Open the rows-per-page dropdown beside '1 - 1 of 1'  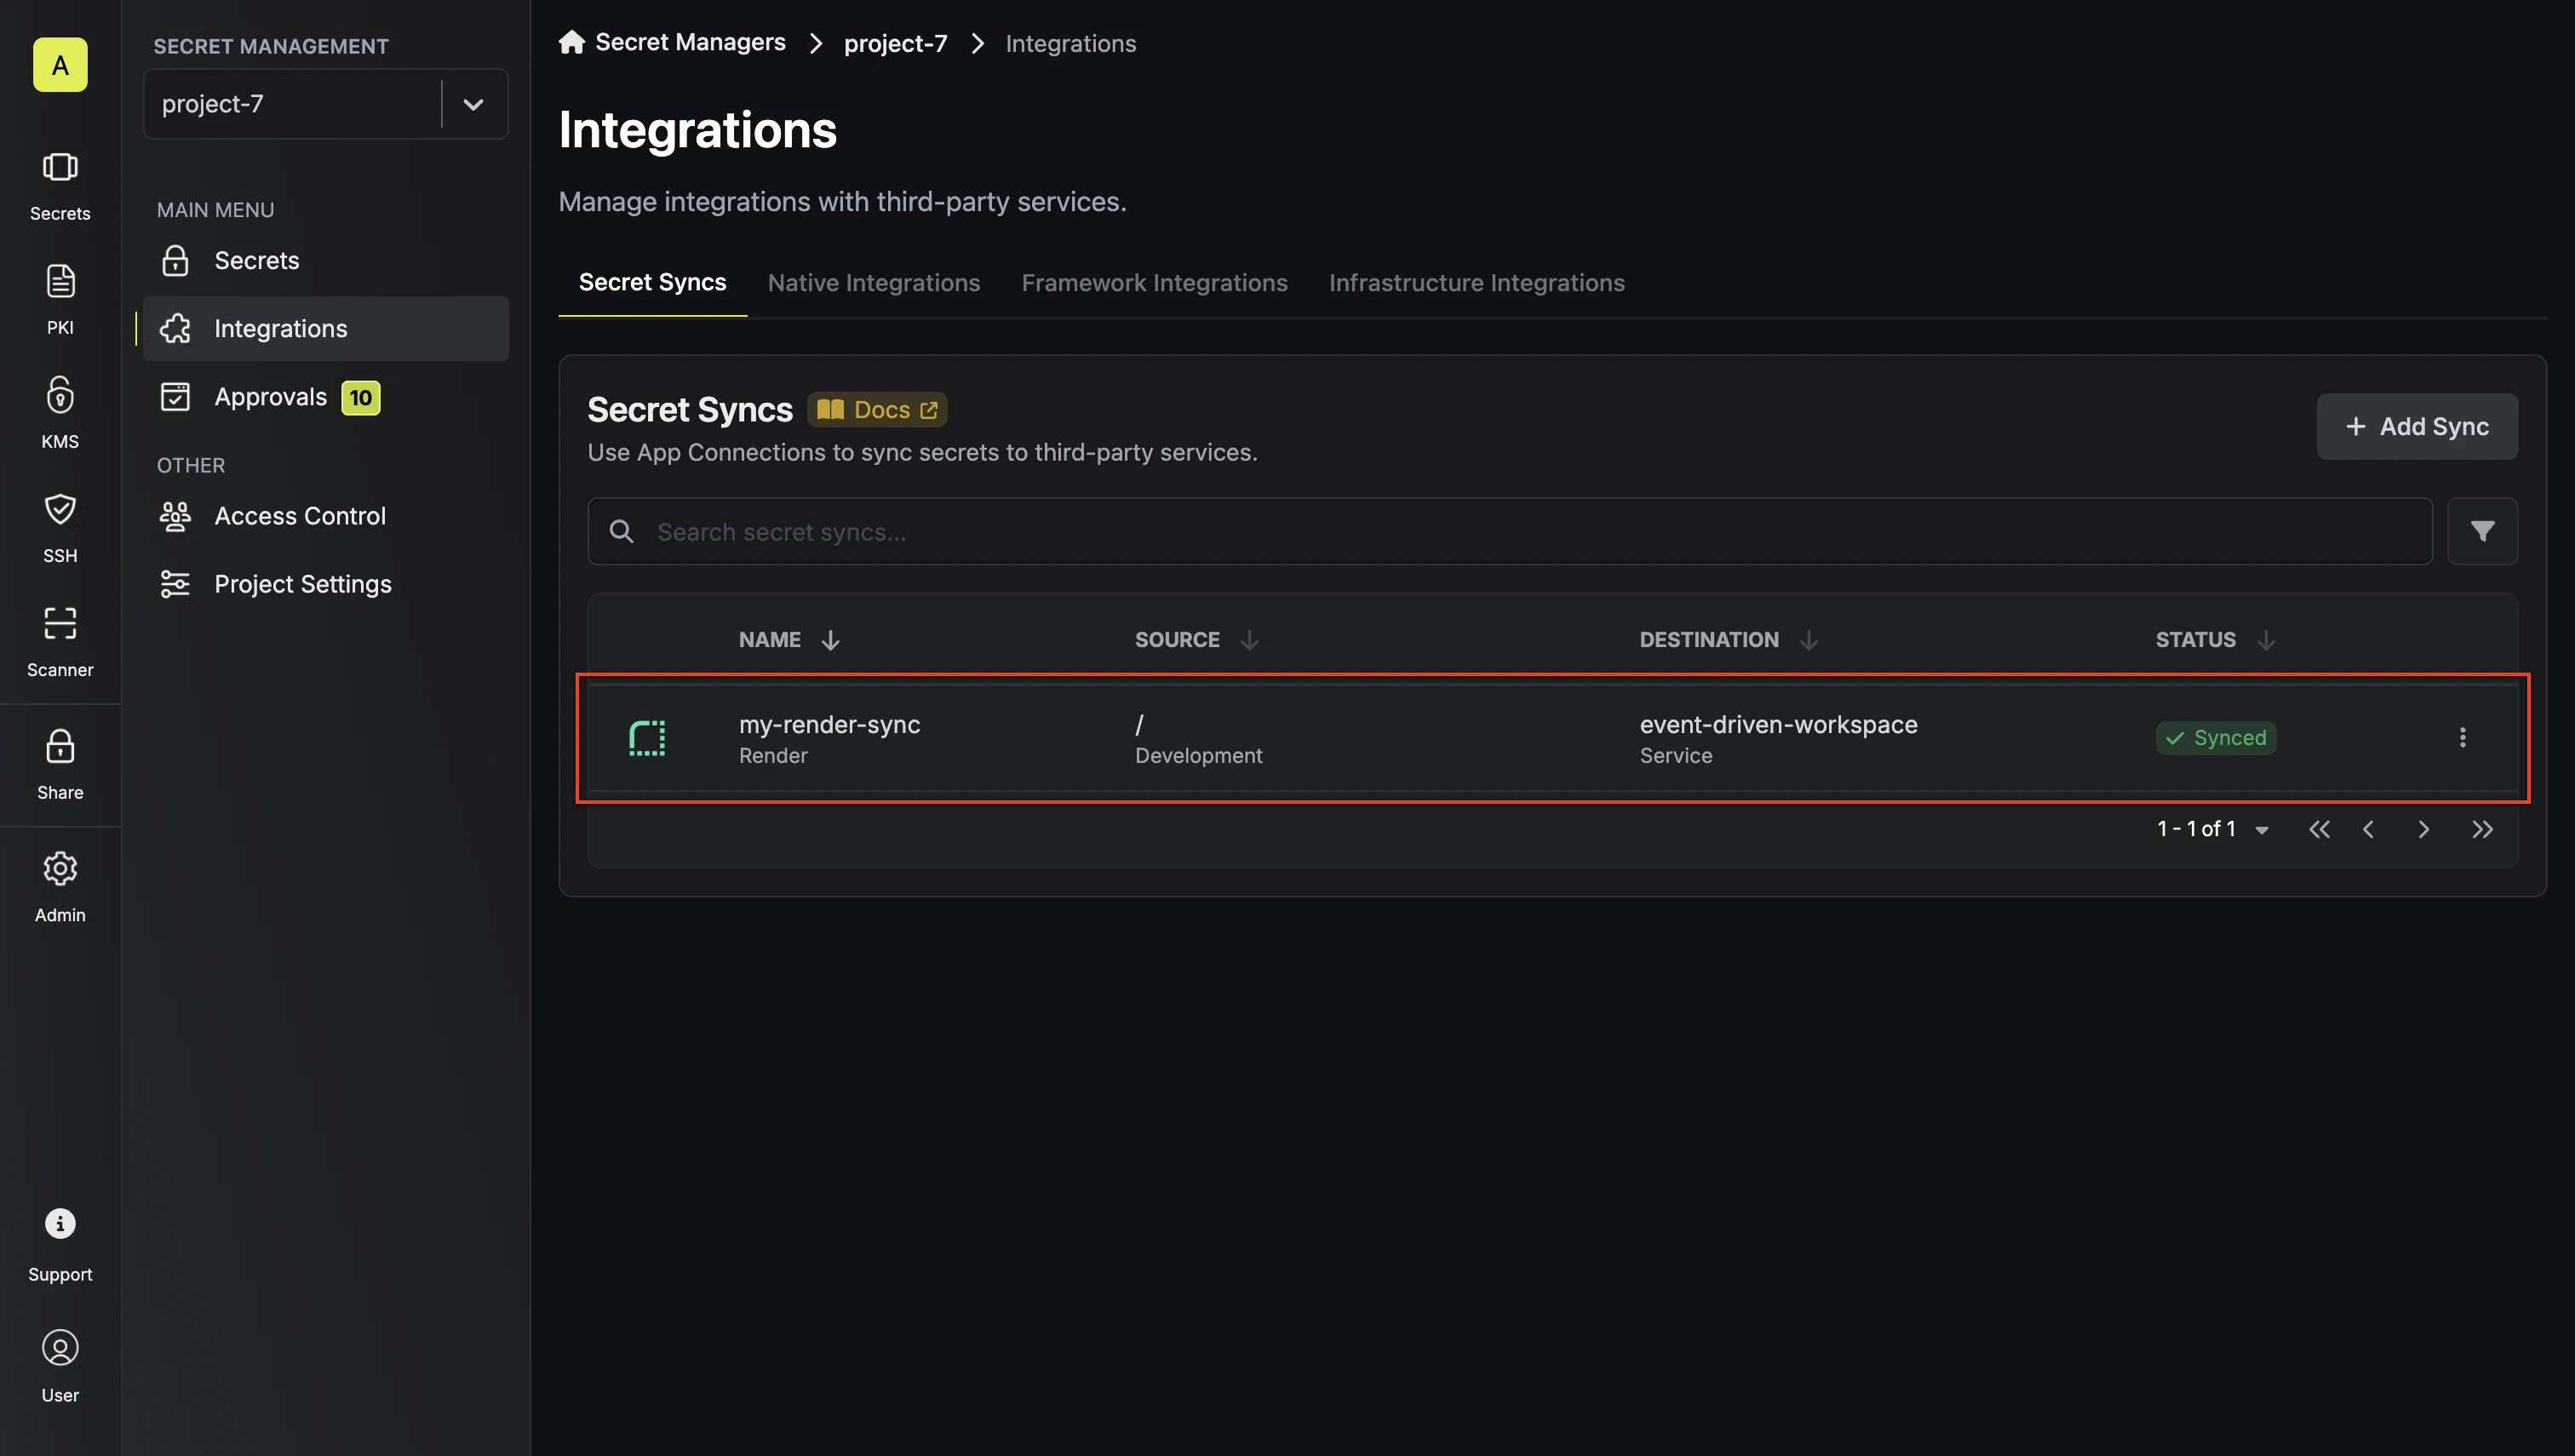point(2262,830)
